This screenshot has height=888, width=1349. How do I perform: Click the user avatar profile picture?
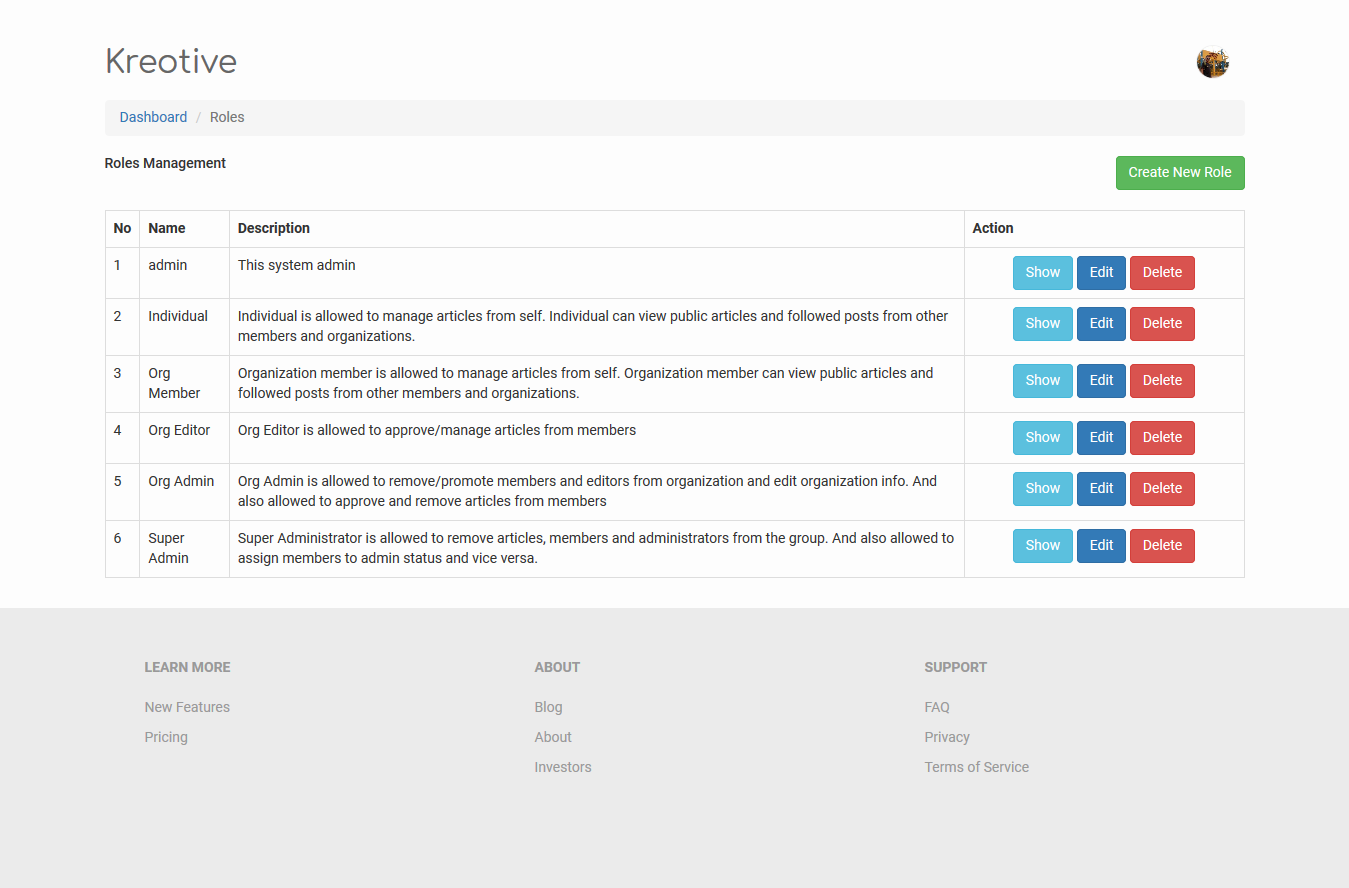1212,63
